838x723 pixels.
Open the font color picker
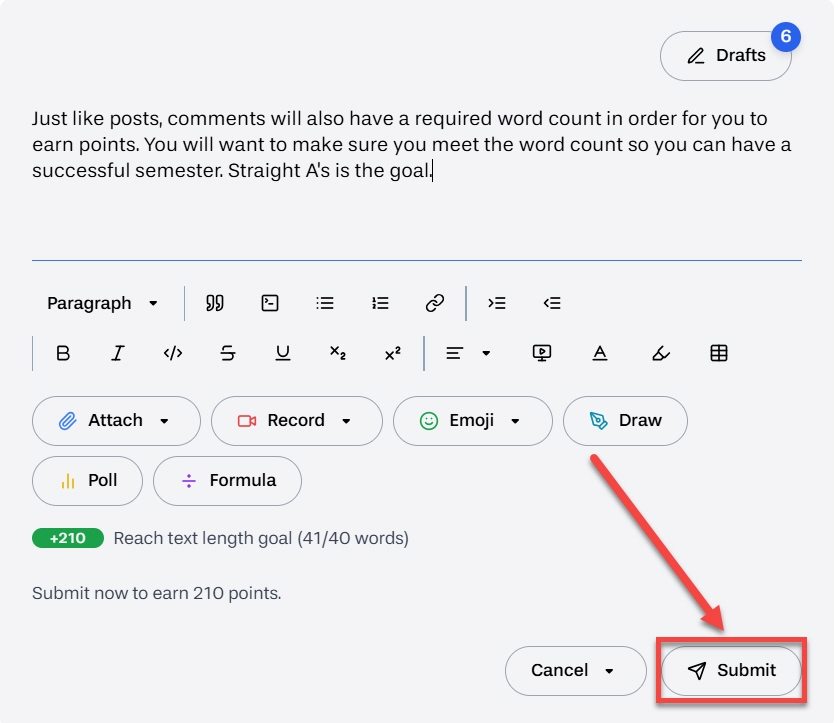[600, 353]
